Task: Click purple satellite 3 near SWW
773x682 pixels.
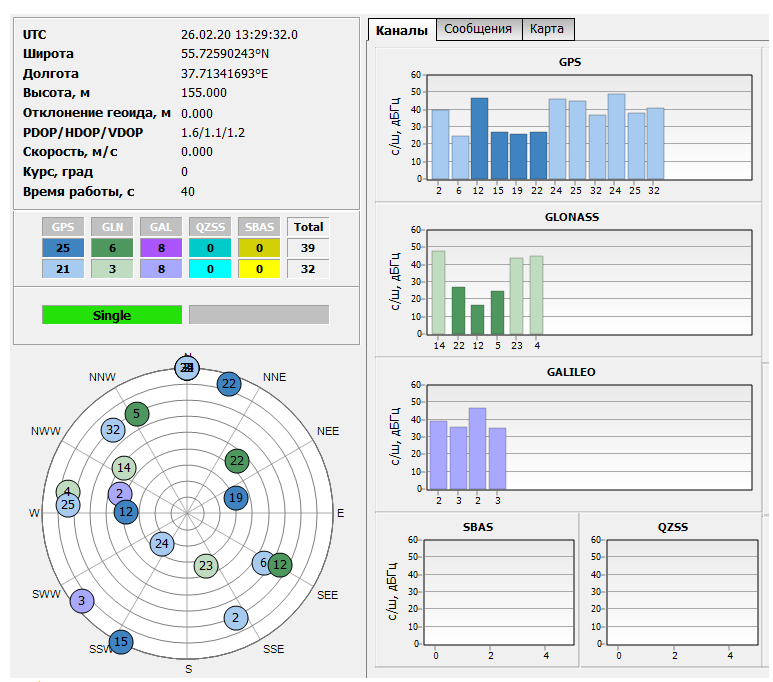Action: tap(81, 601)
